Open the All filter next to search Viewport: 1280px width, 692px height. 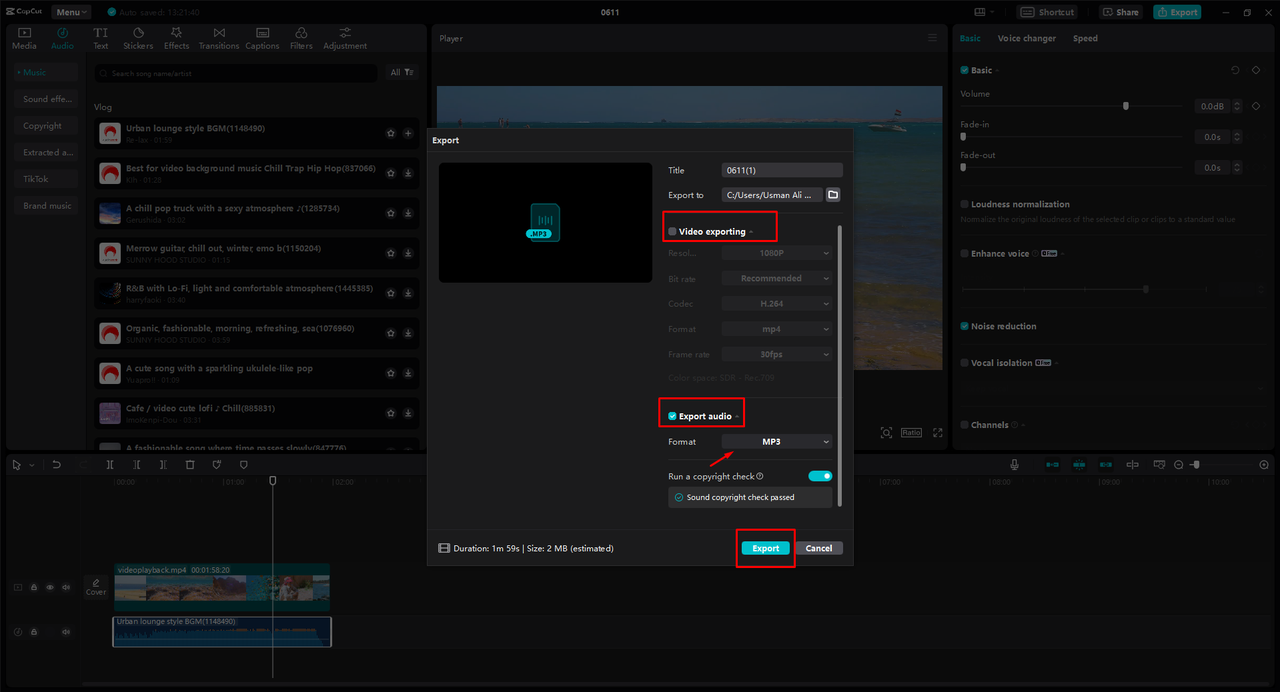(x=402, y=73)
